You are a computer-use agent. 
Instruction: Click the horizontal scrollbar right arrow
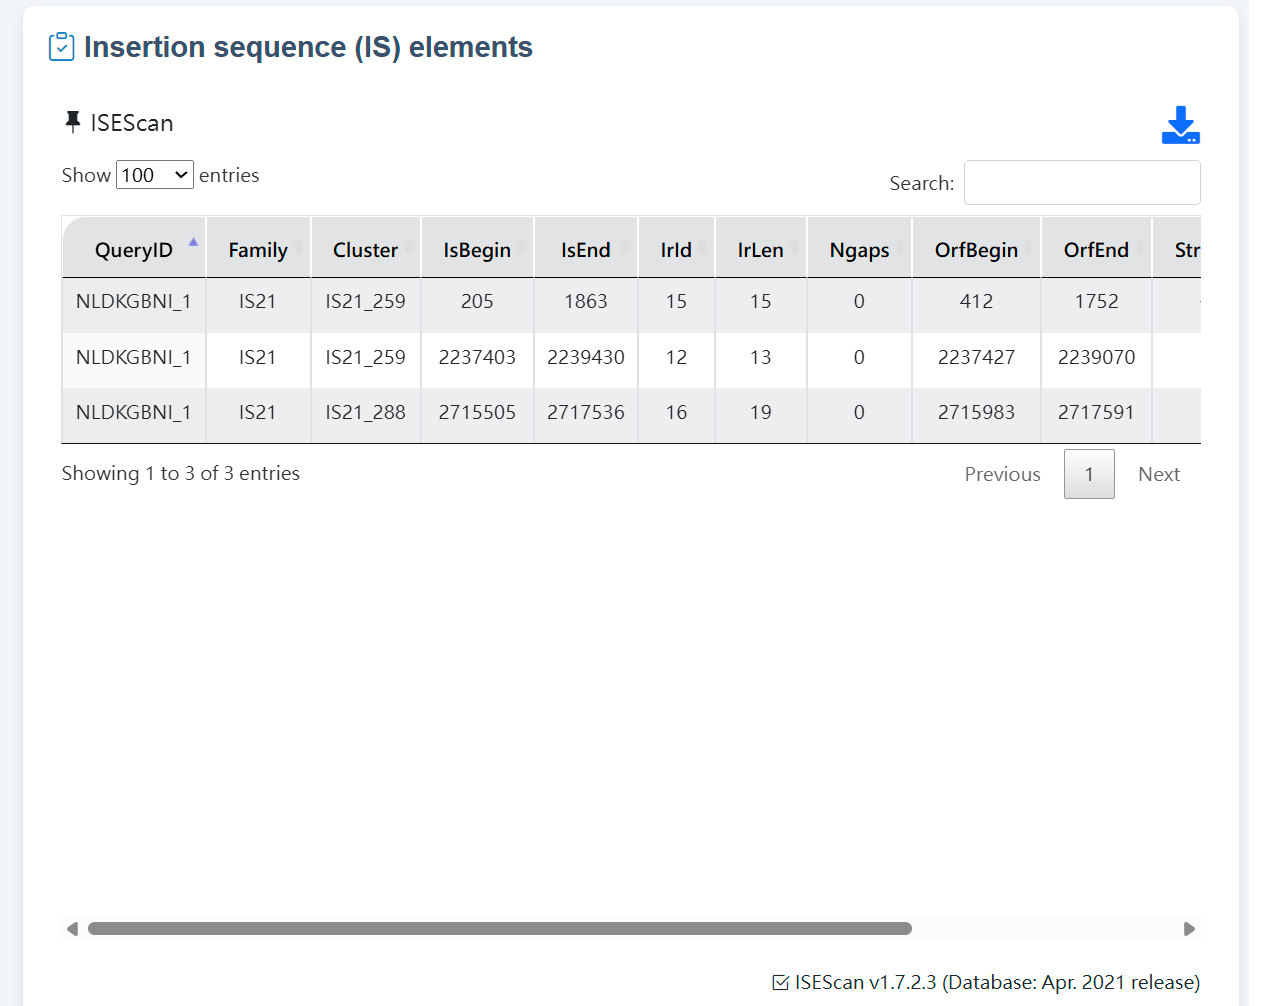(1189, 929)
